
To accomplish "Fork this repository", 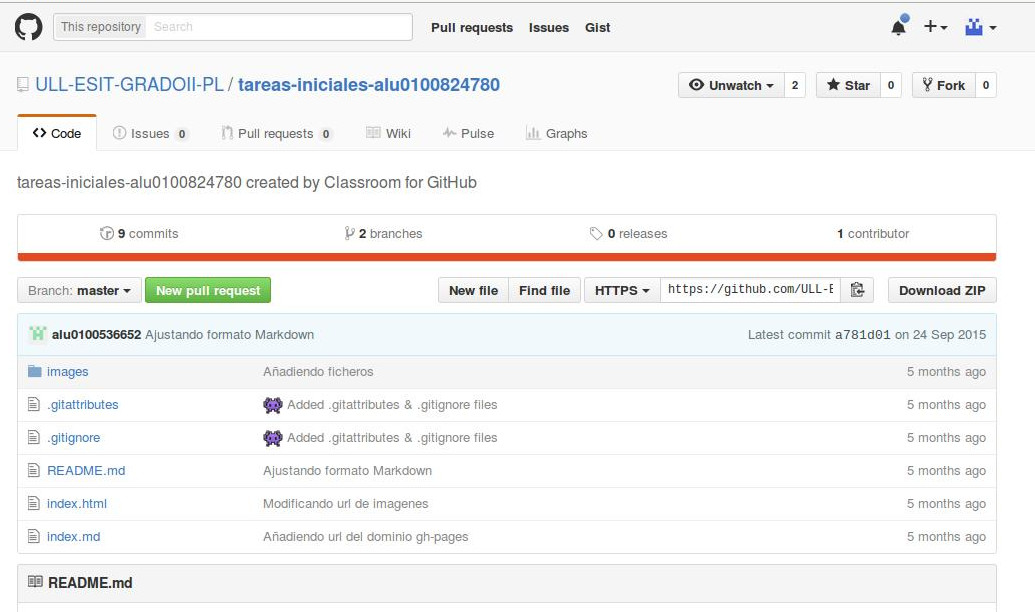I will click(x=943, y=85).
